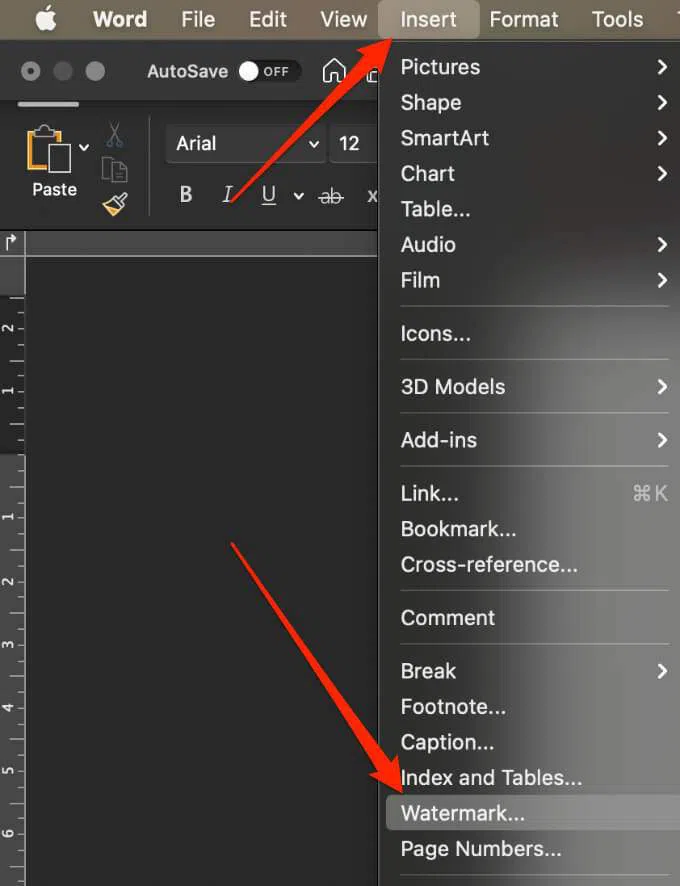Open the Apple menu
This screenshot has height=886, width=680.
46,19
